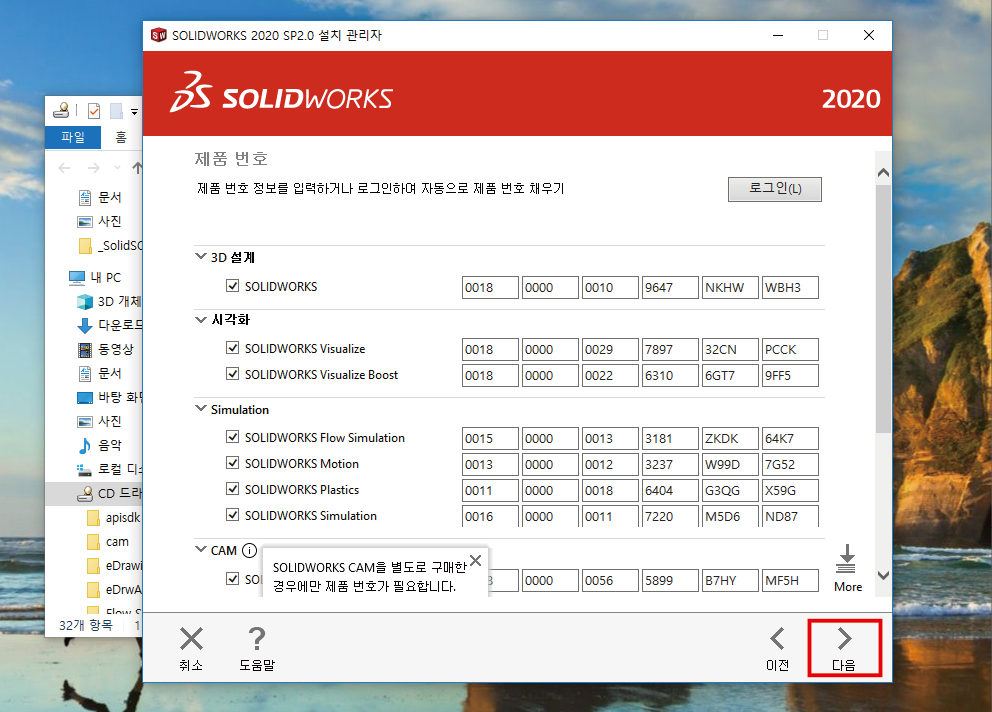
Task: Click Motion serial field containing W99D
Action: (730, 465)
